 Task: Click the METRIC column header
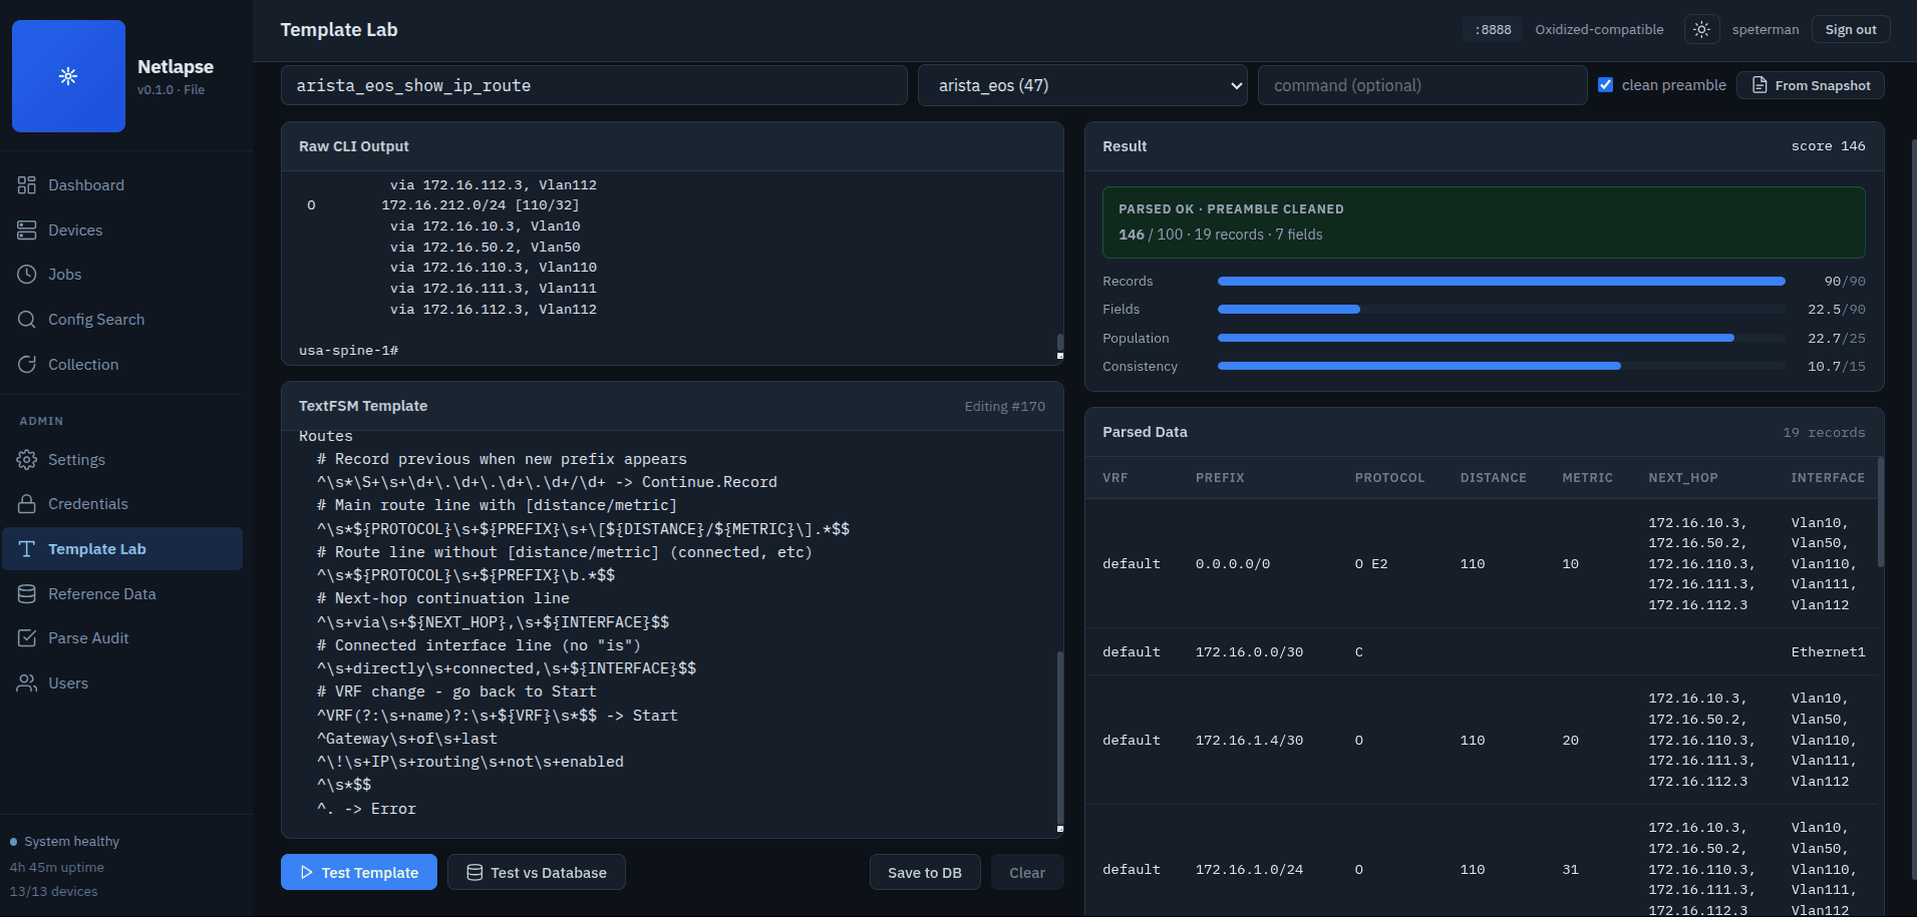1587,478
